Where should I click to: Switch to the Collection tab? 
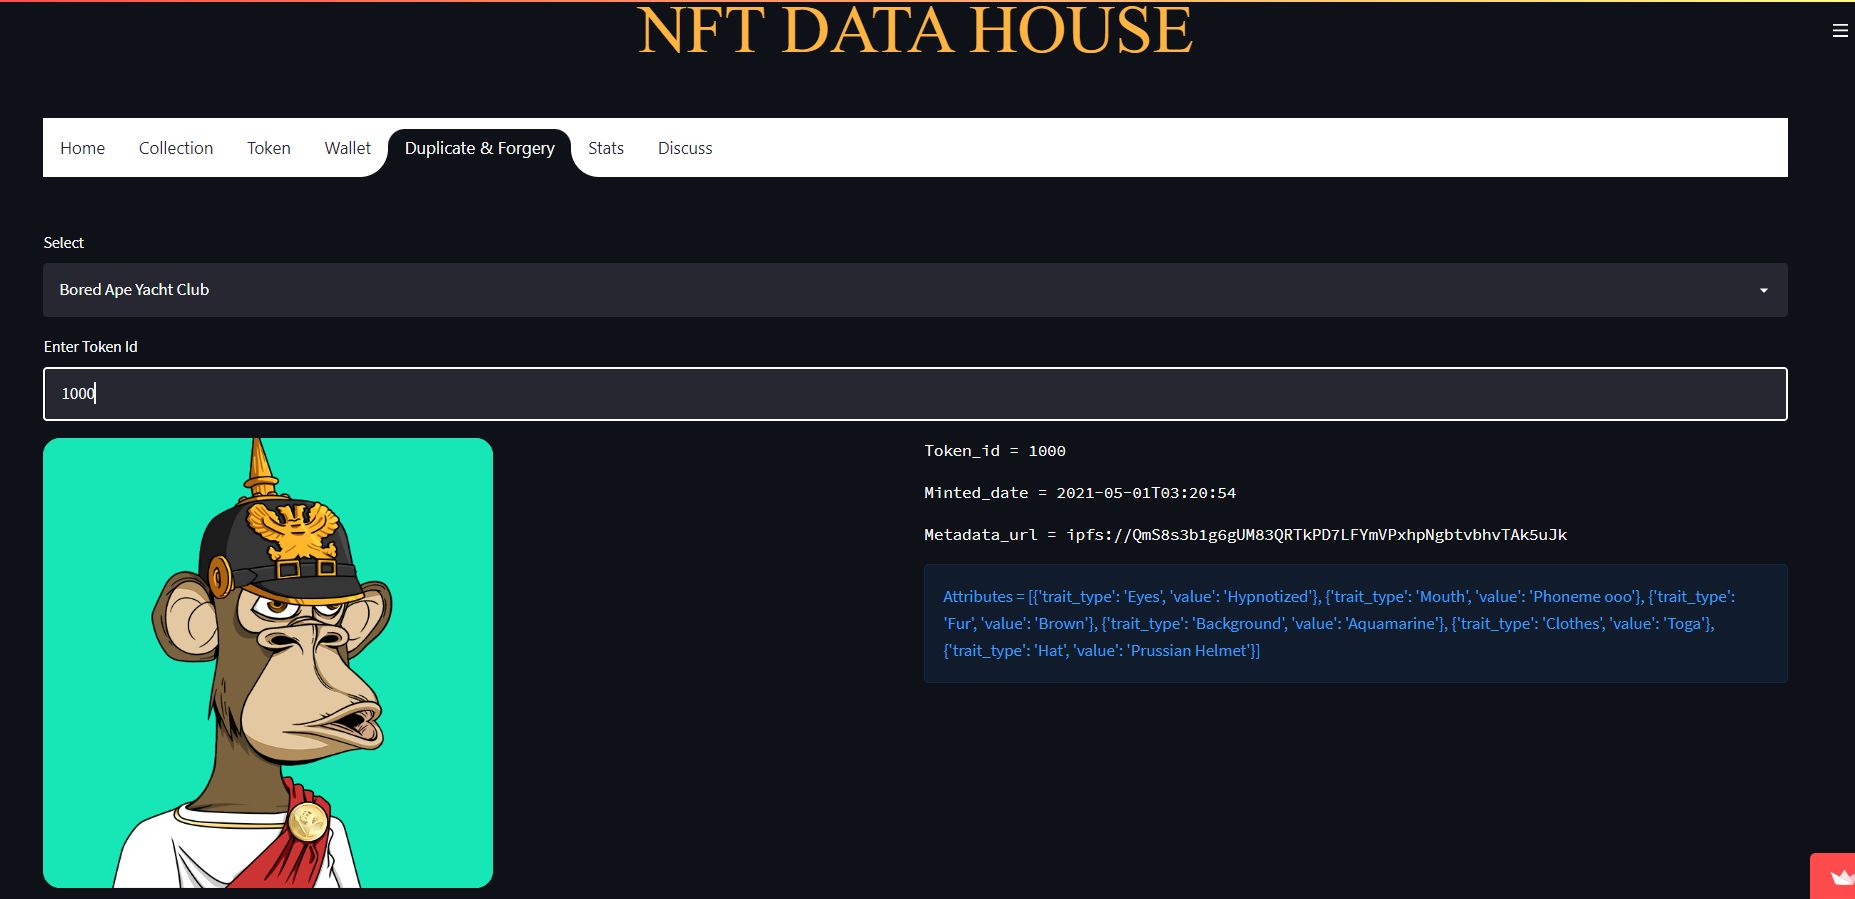(x=176, y=148)
